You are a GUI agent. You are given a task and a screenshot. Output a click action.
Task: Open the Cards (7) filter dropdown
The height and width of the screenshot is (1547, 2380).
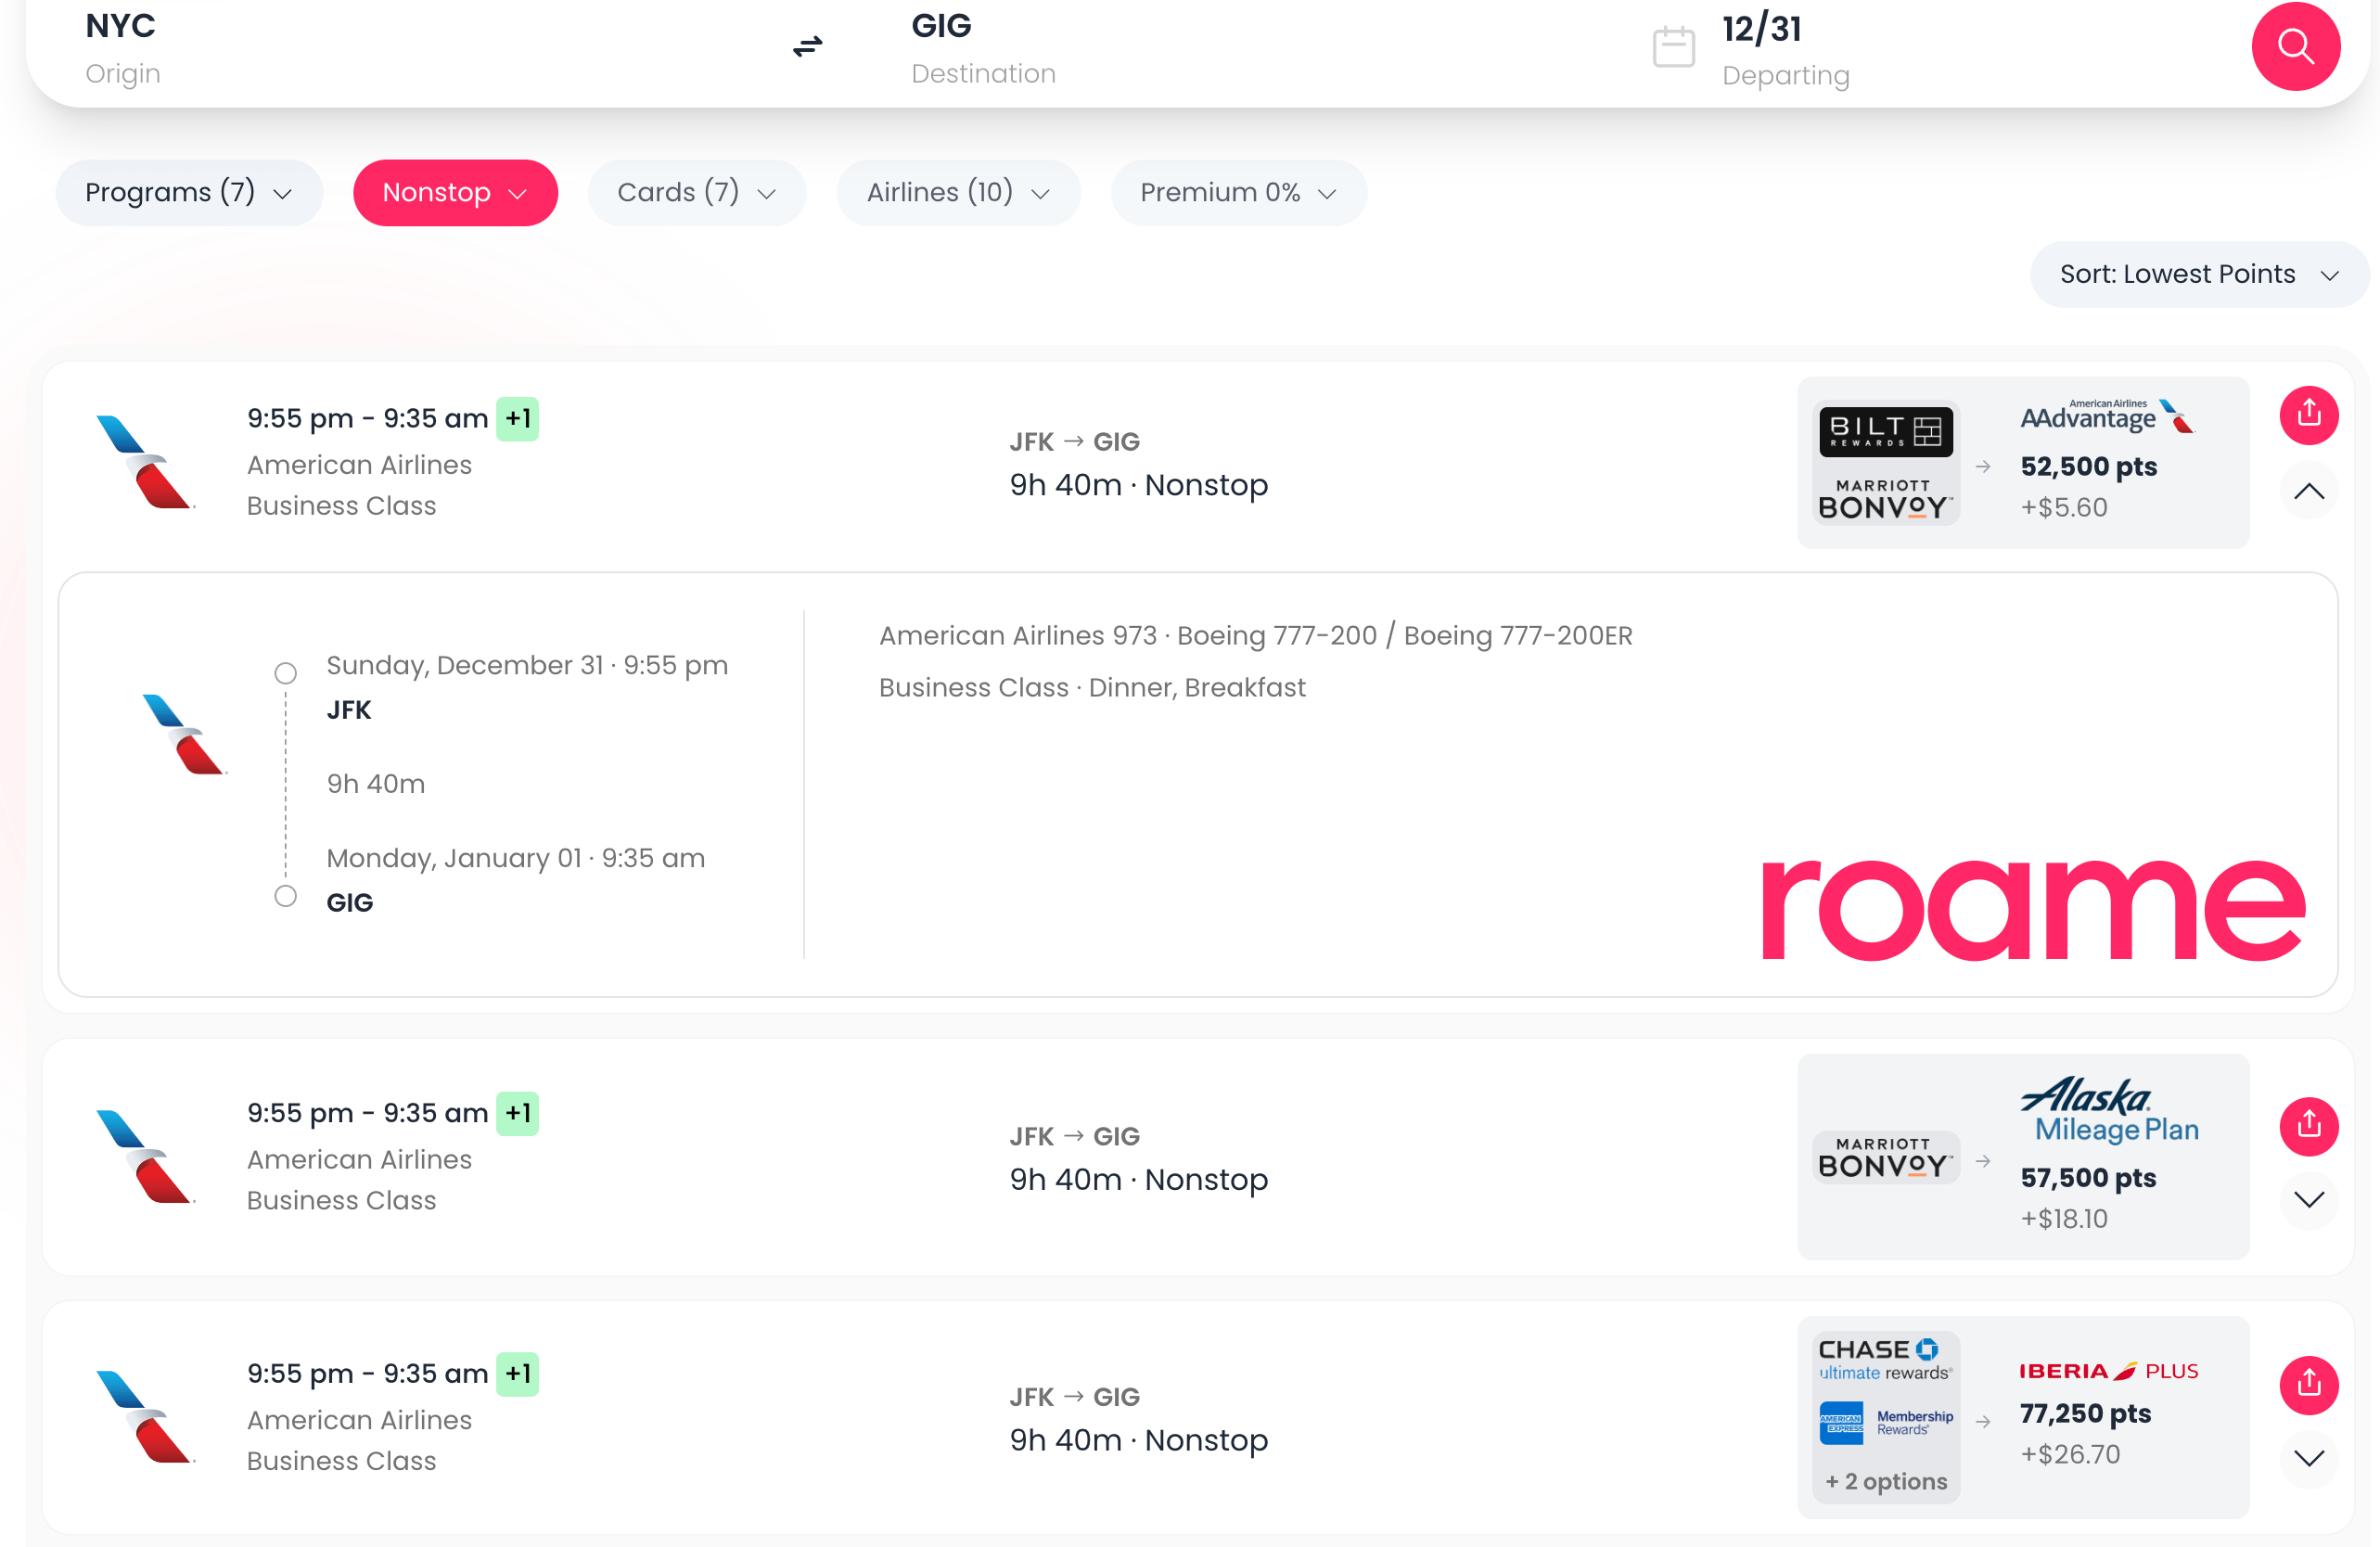point(696,192)
